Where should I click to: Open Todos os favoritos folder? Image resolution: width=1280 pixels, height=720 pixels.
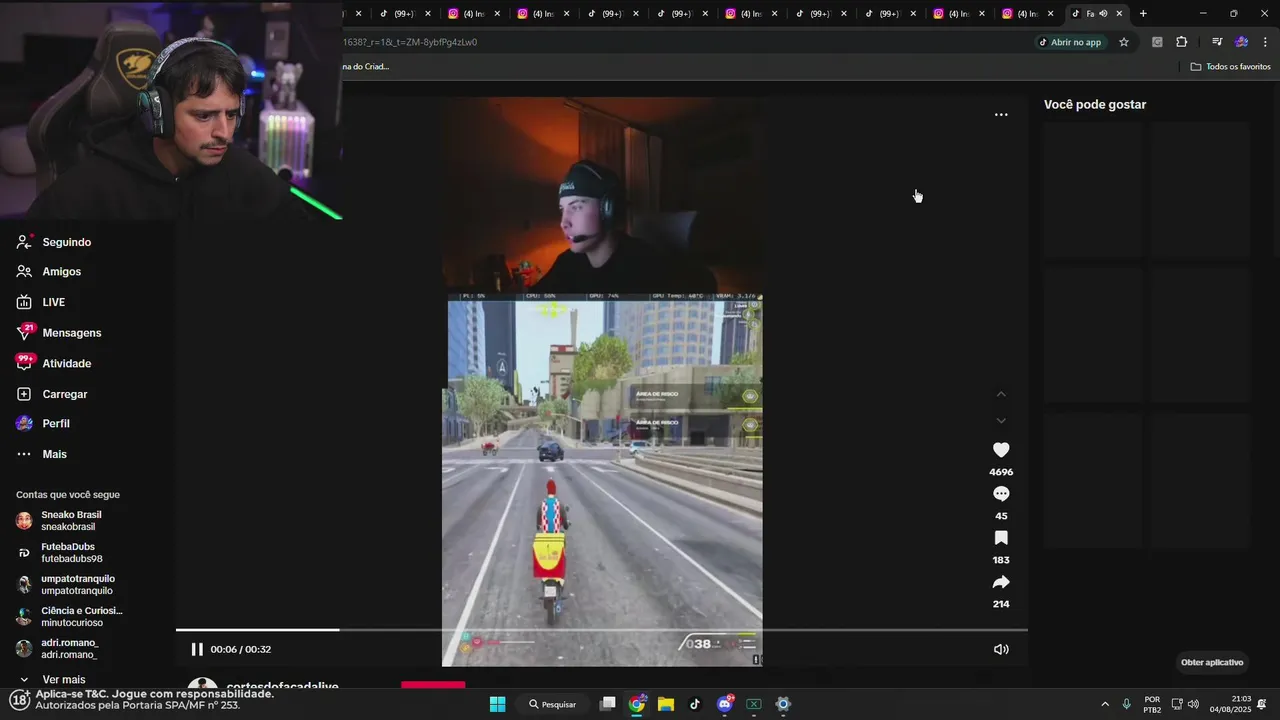pyautogui.click(x=1230, y=67)
